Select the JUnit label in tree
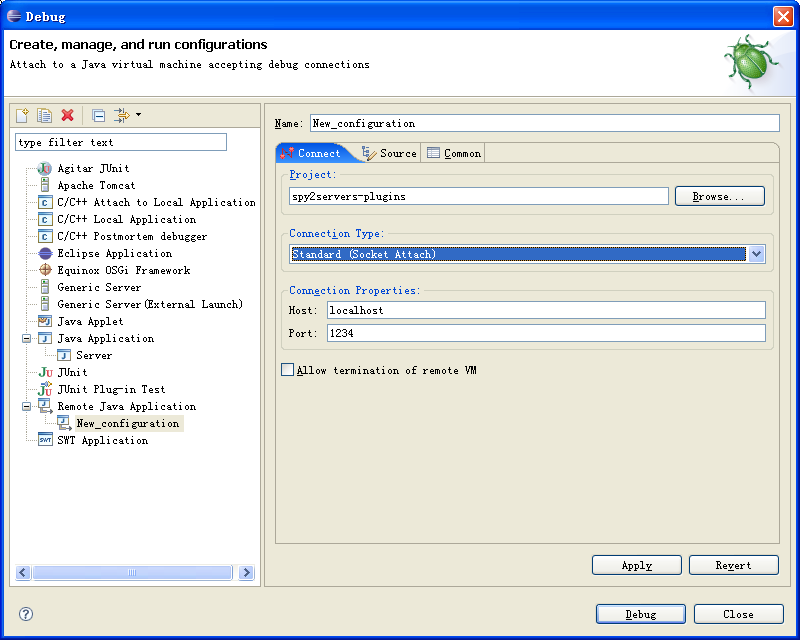The image size is (800, 640). [72, 373]
